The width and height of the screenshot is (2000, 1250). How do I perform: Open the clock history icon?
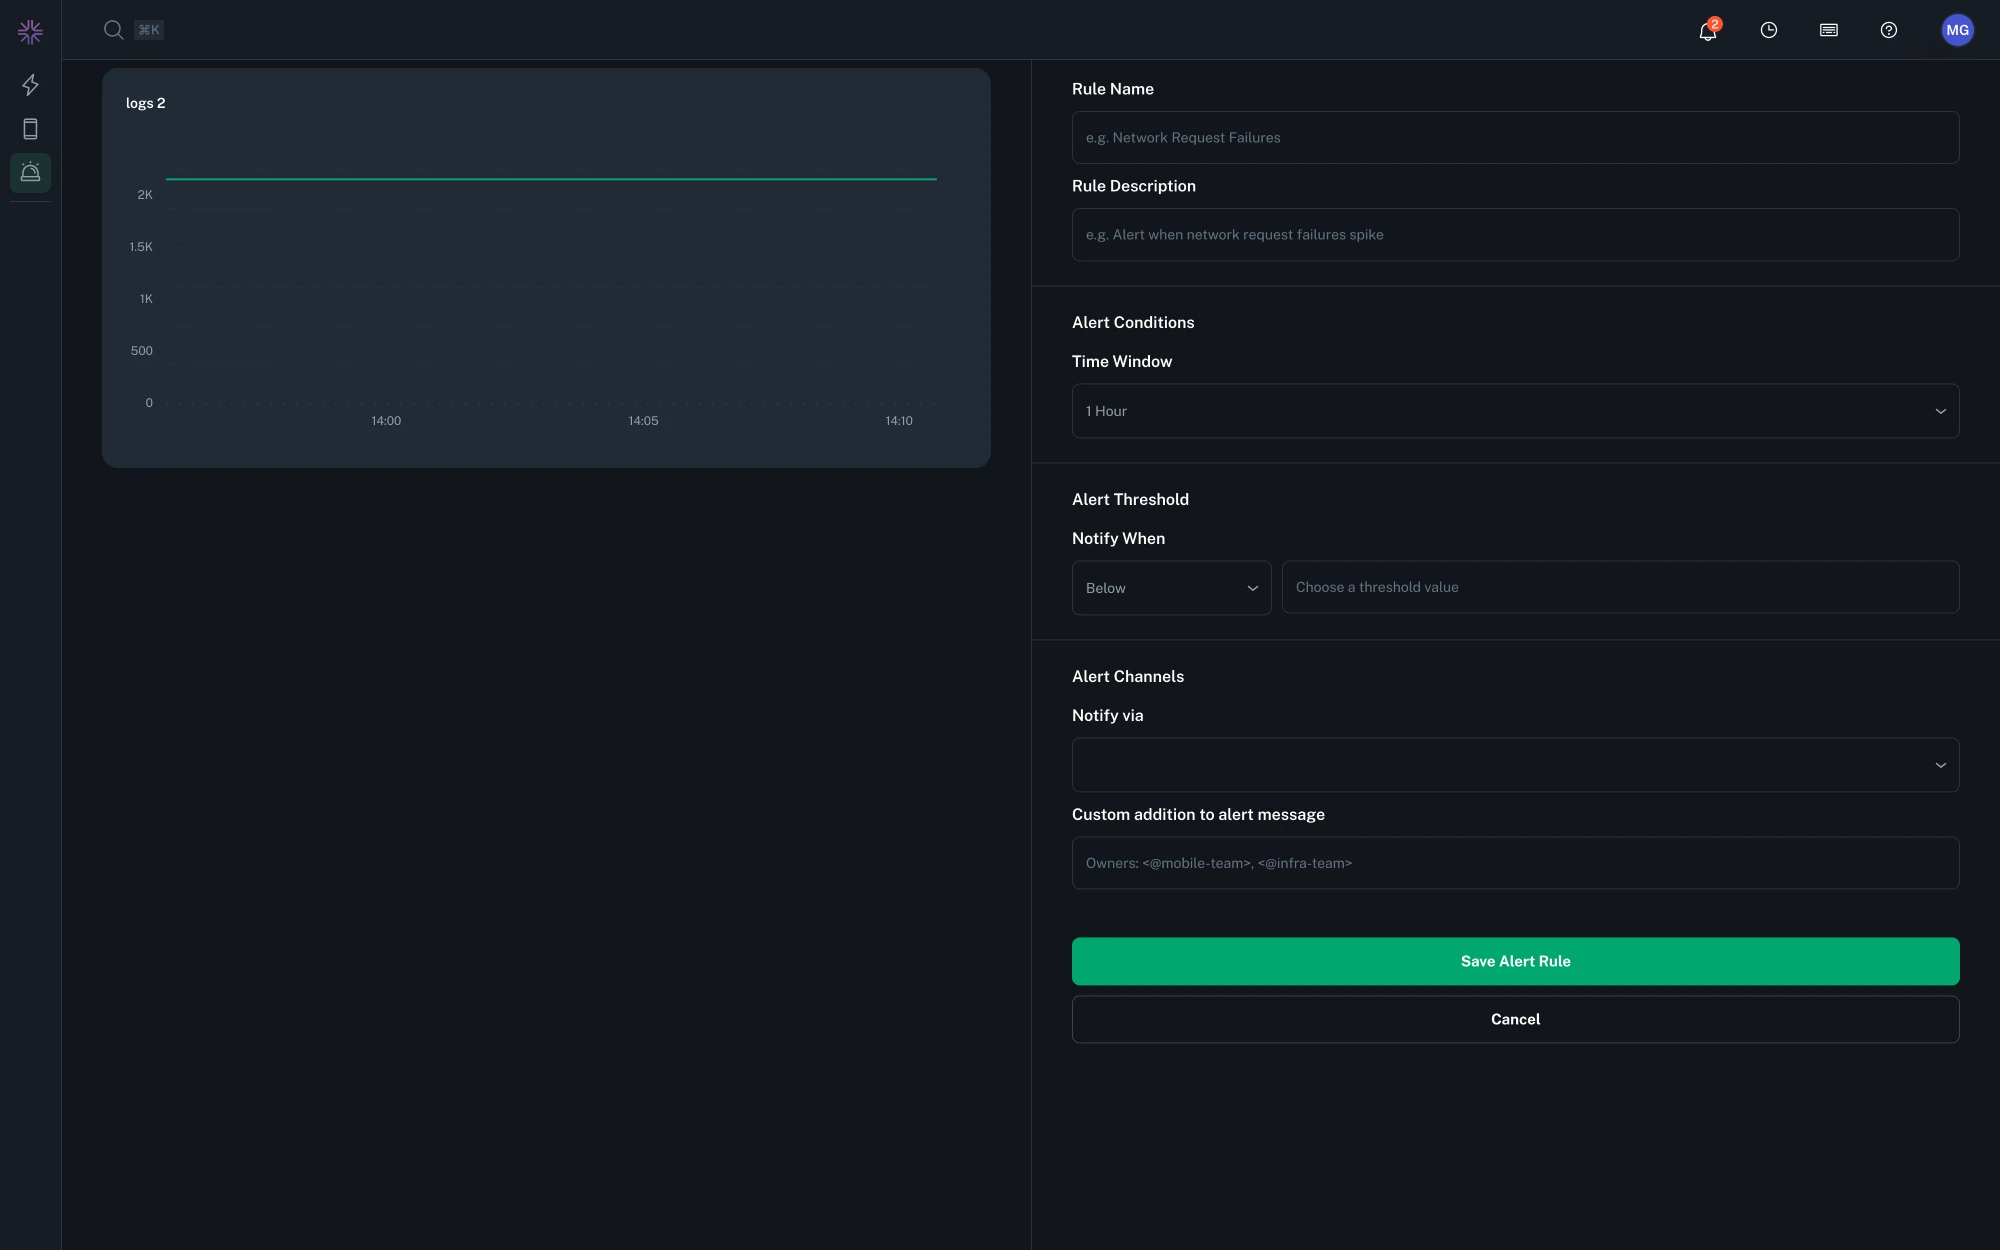[x=1768, y=30]
